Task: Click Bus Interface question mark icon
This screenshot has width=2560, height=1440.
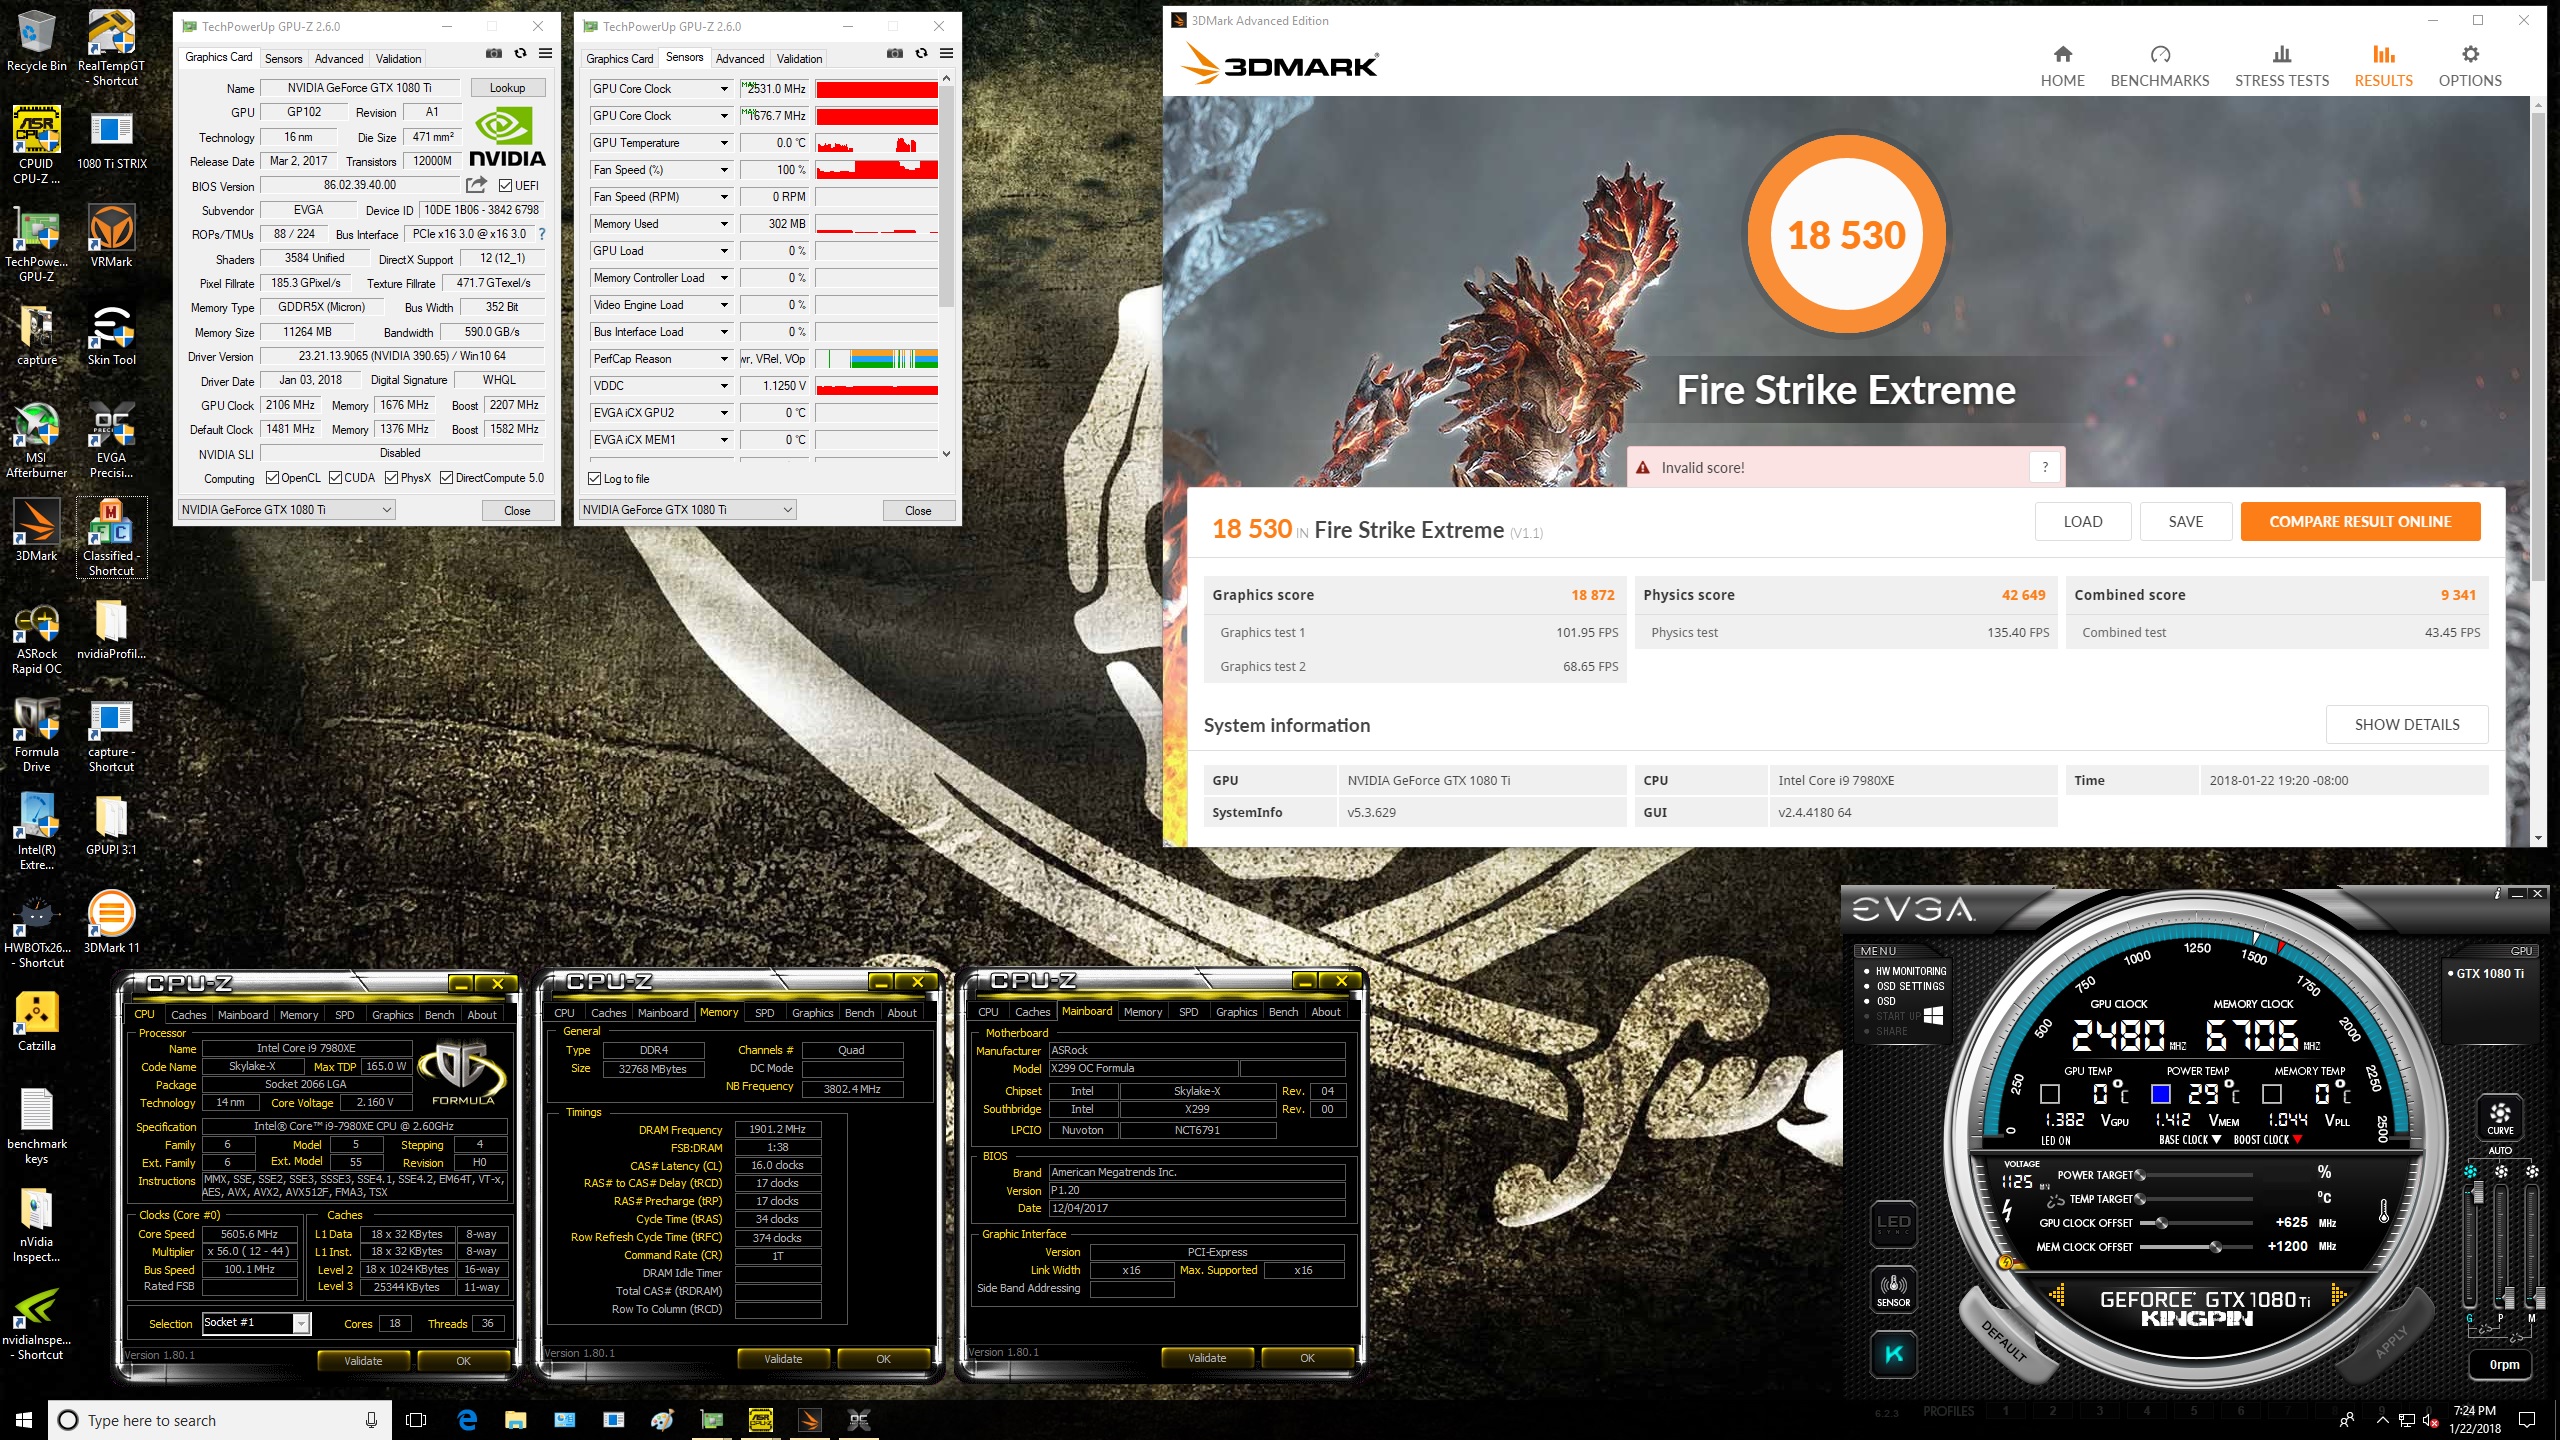Action: [542, 234]
